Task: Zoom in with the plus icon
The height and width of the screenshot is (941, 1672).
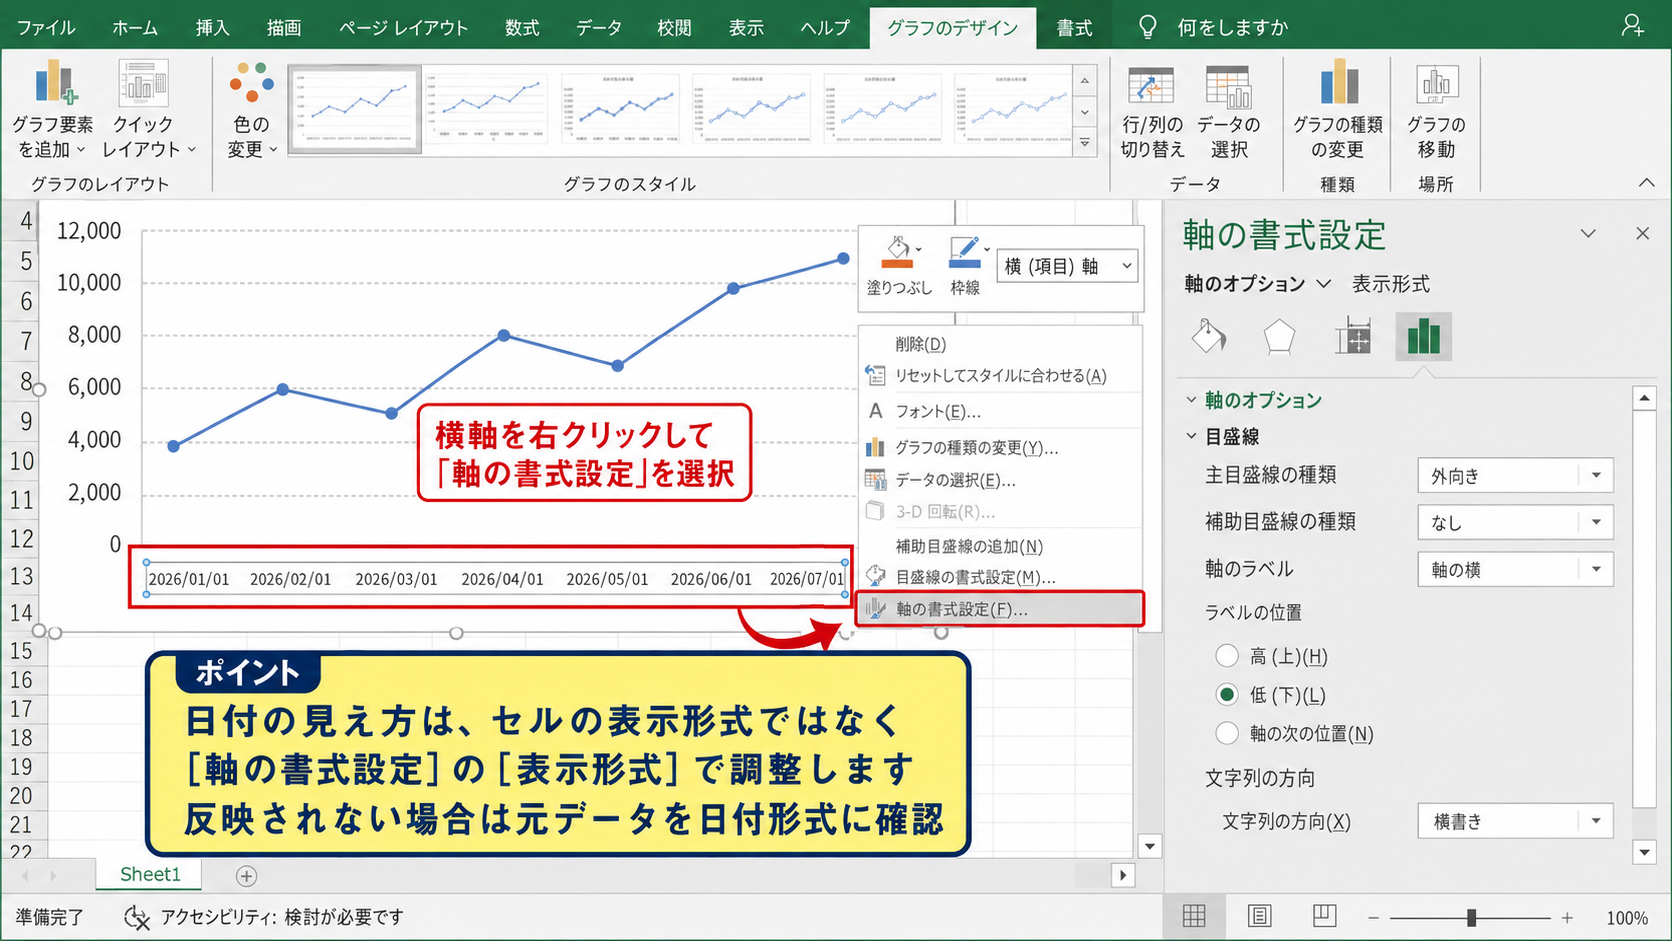Action: [x=1567, y=918]
